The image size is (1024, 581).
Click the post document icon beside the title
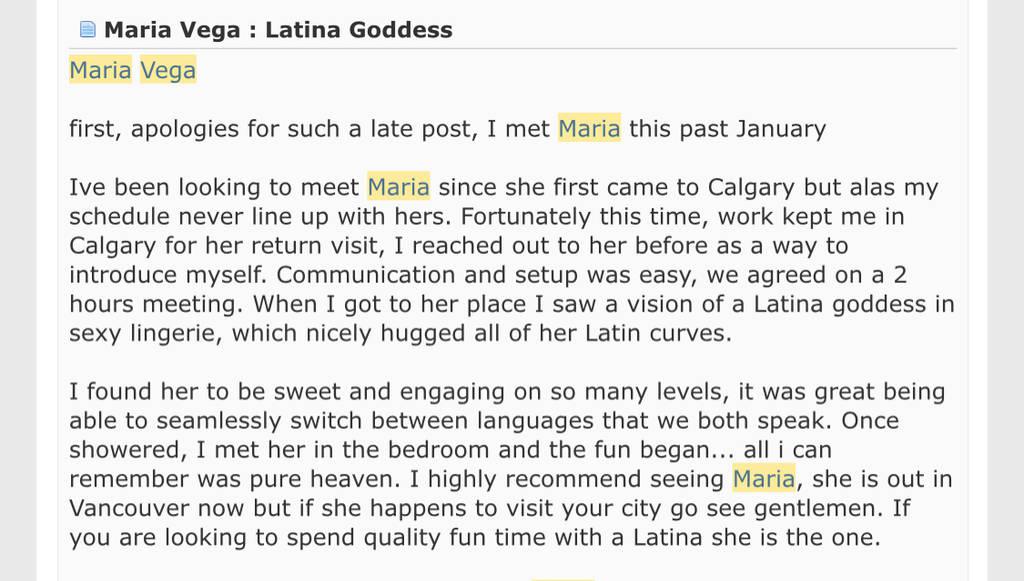[88, 30]
